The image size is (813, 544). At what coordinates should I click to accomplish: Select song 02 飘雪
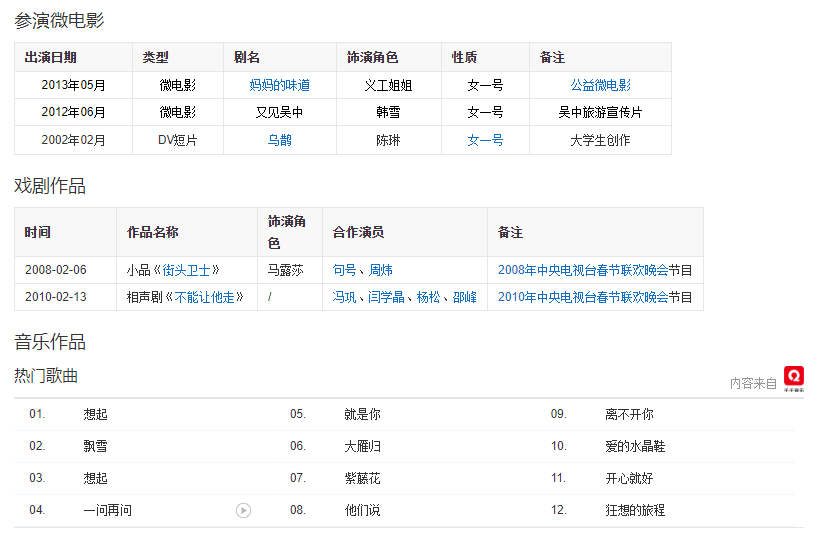[x=95, y=446]
